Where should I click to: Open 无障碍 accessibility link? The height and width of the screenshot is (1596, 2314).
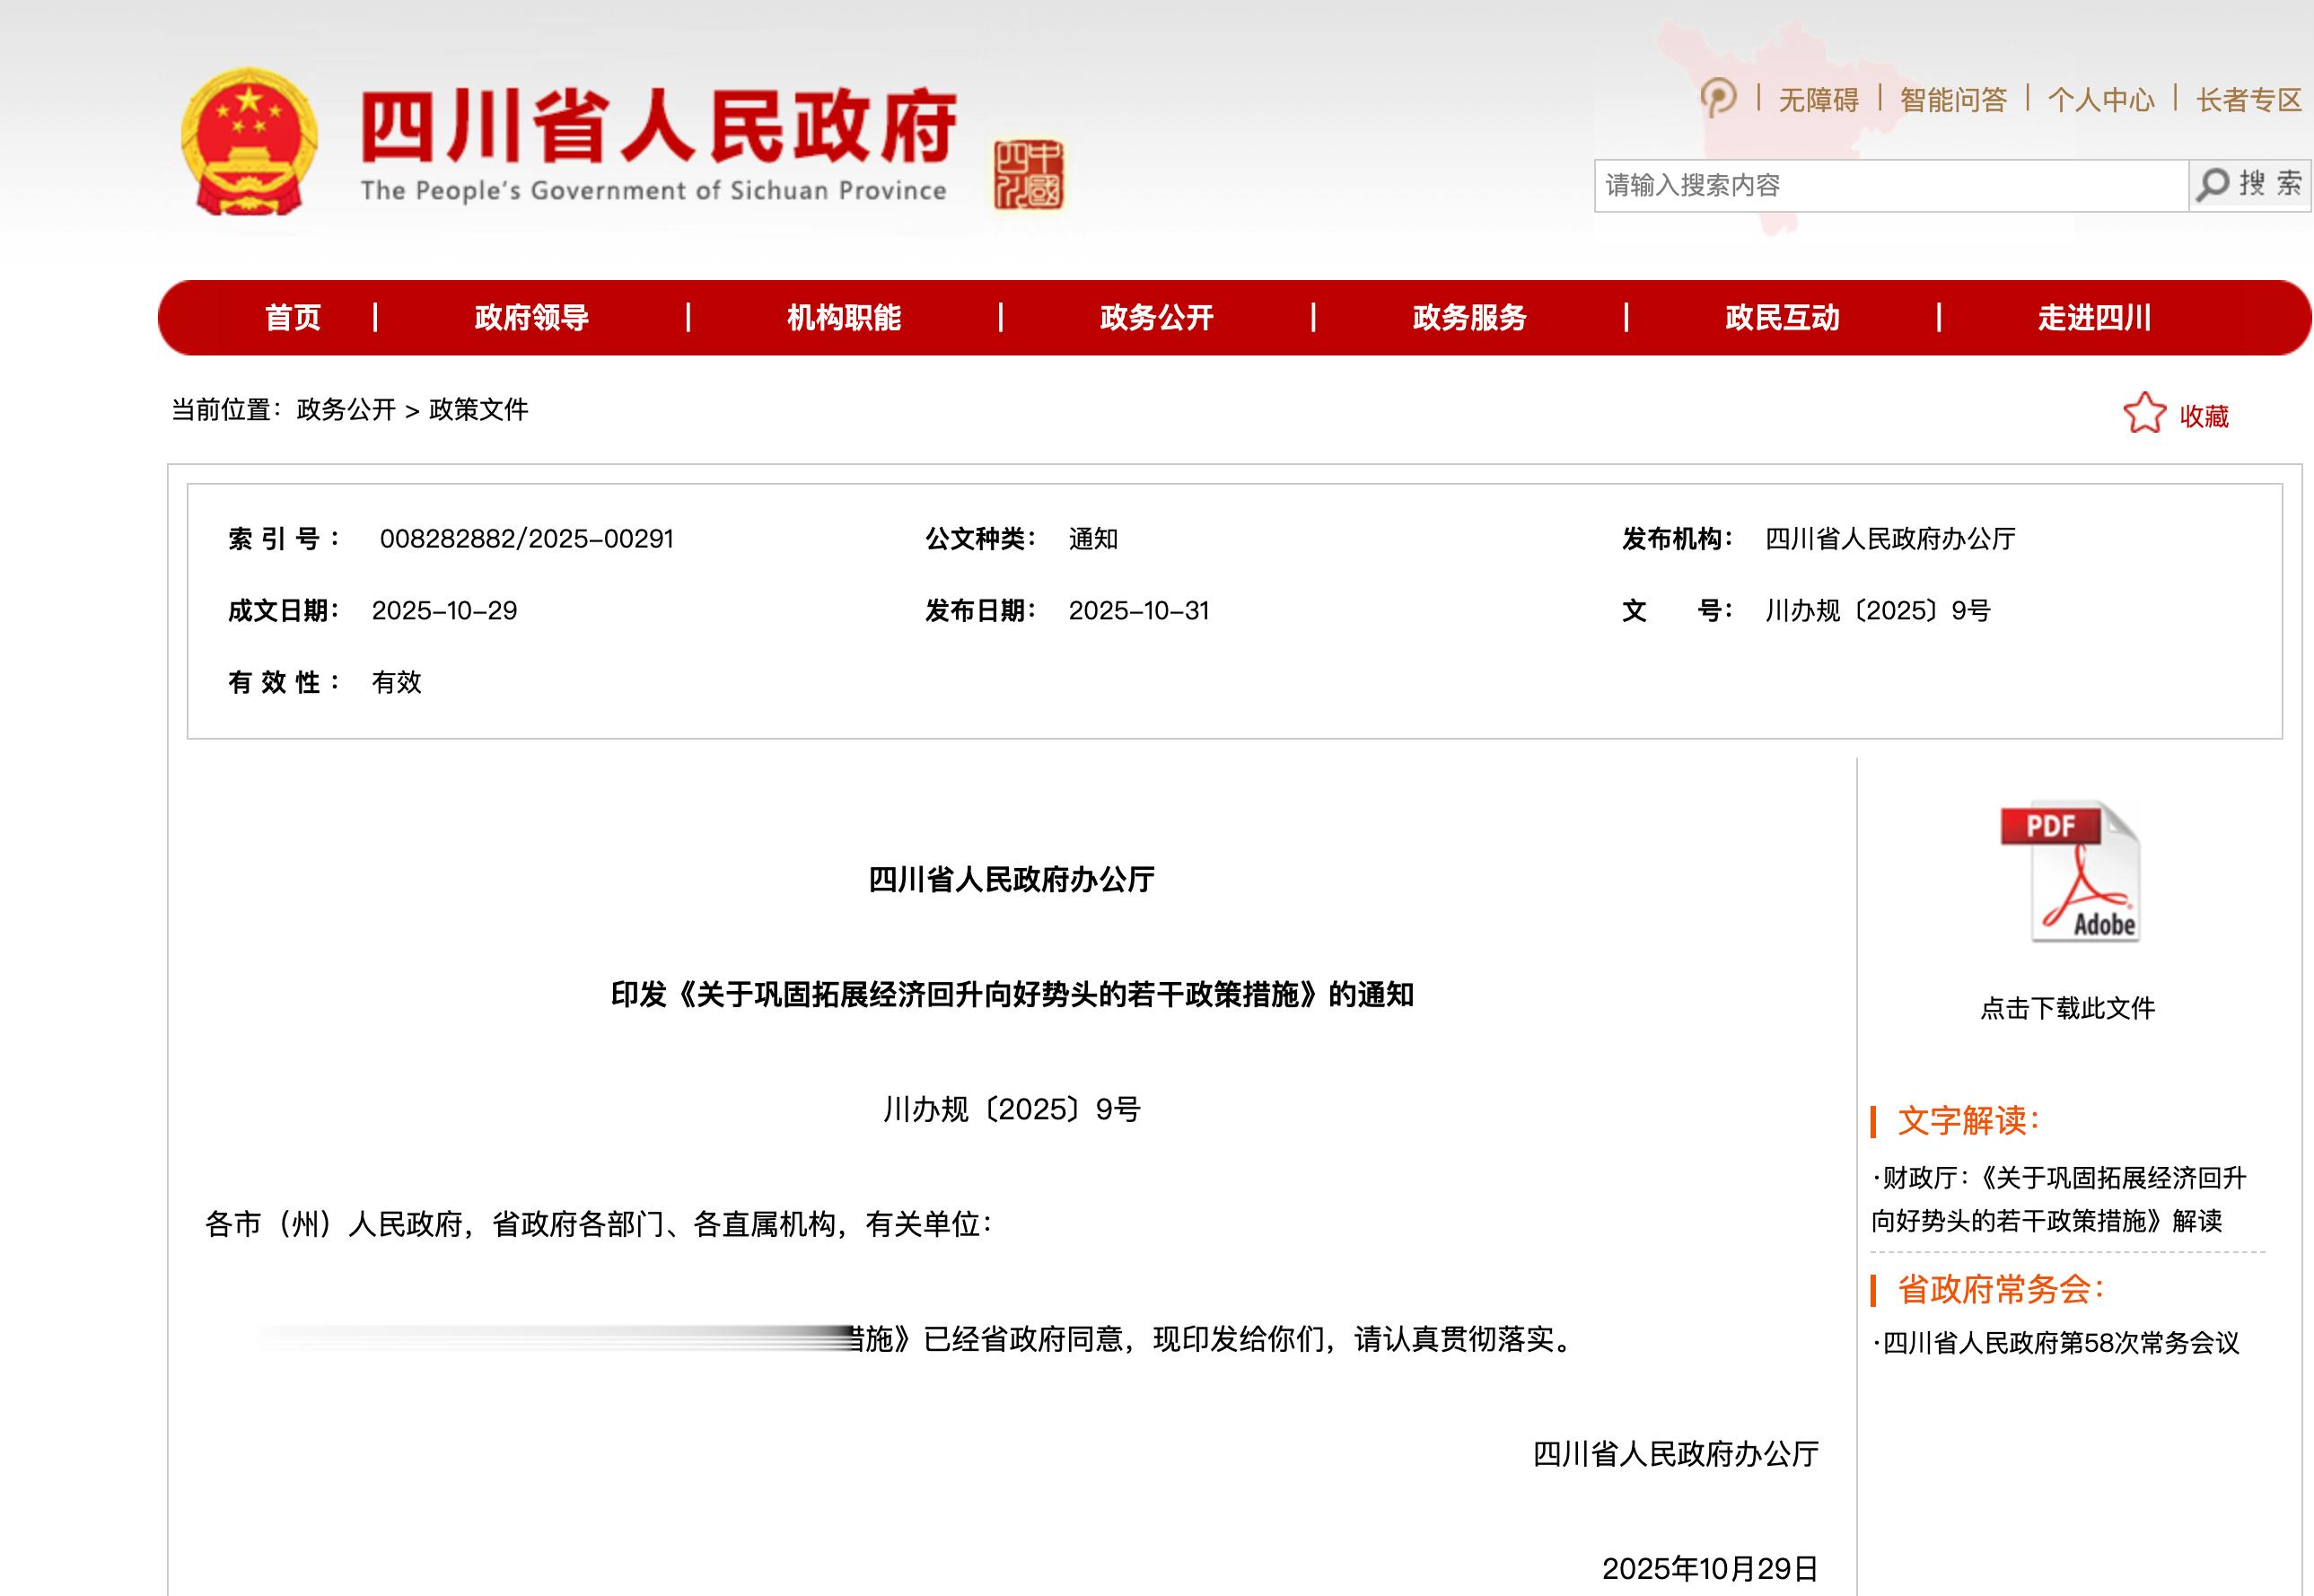pyautogui.click(x=1818, y=100)
